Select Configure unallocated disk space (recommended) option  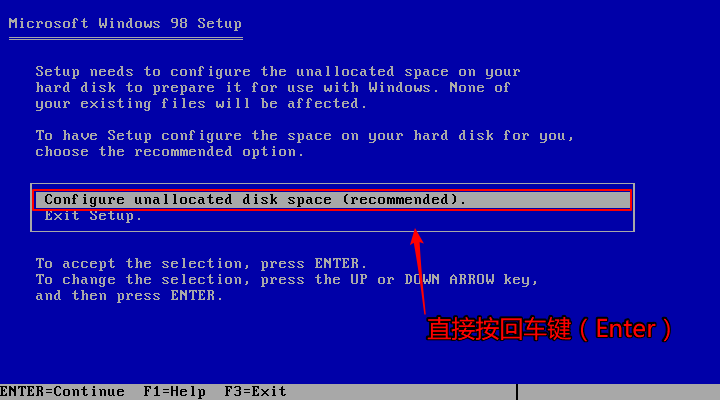(x=333, y=200)
